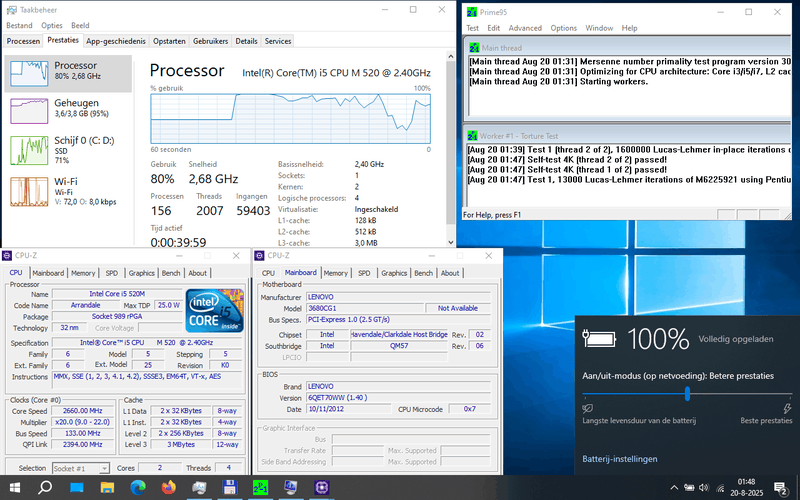Image resolution: width=800 pixels, height=500 pixels.
Task: Open Mainboard tab in left CPU-Z
Action: point(48,273)
